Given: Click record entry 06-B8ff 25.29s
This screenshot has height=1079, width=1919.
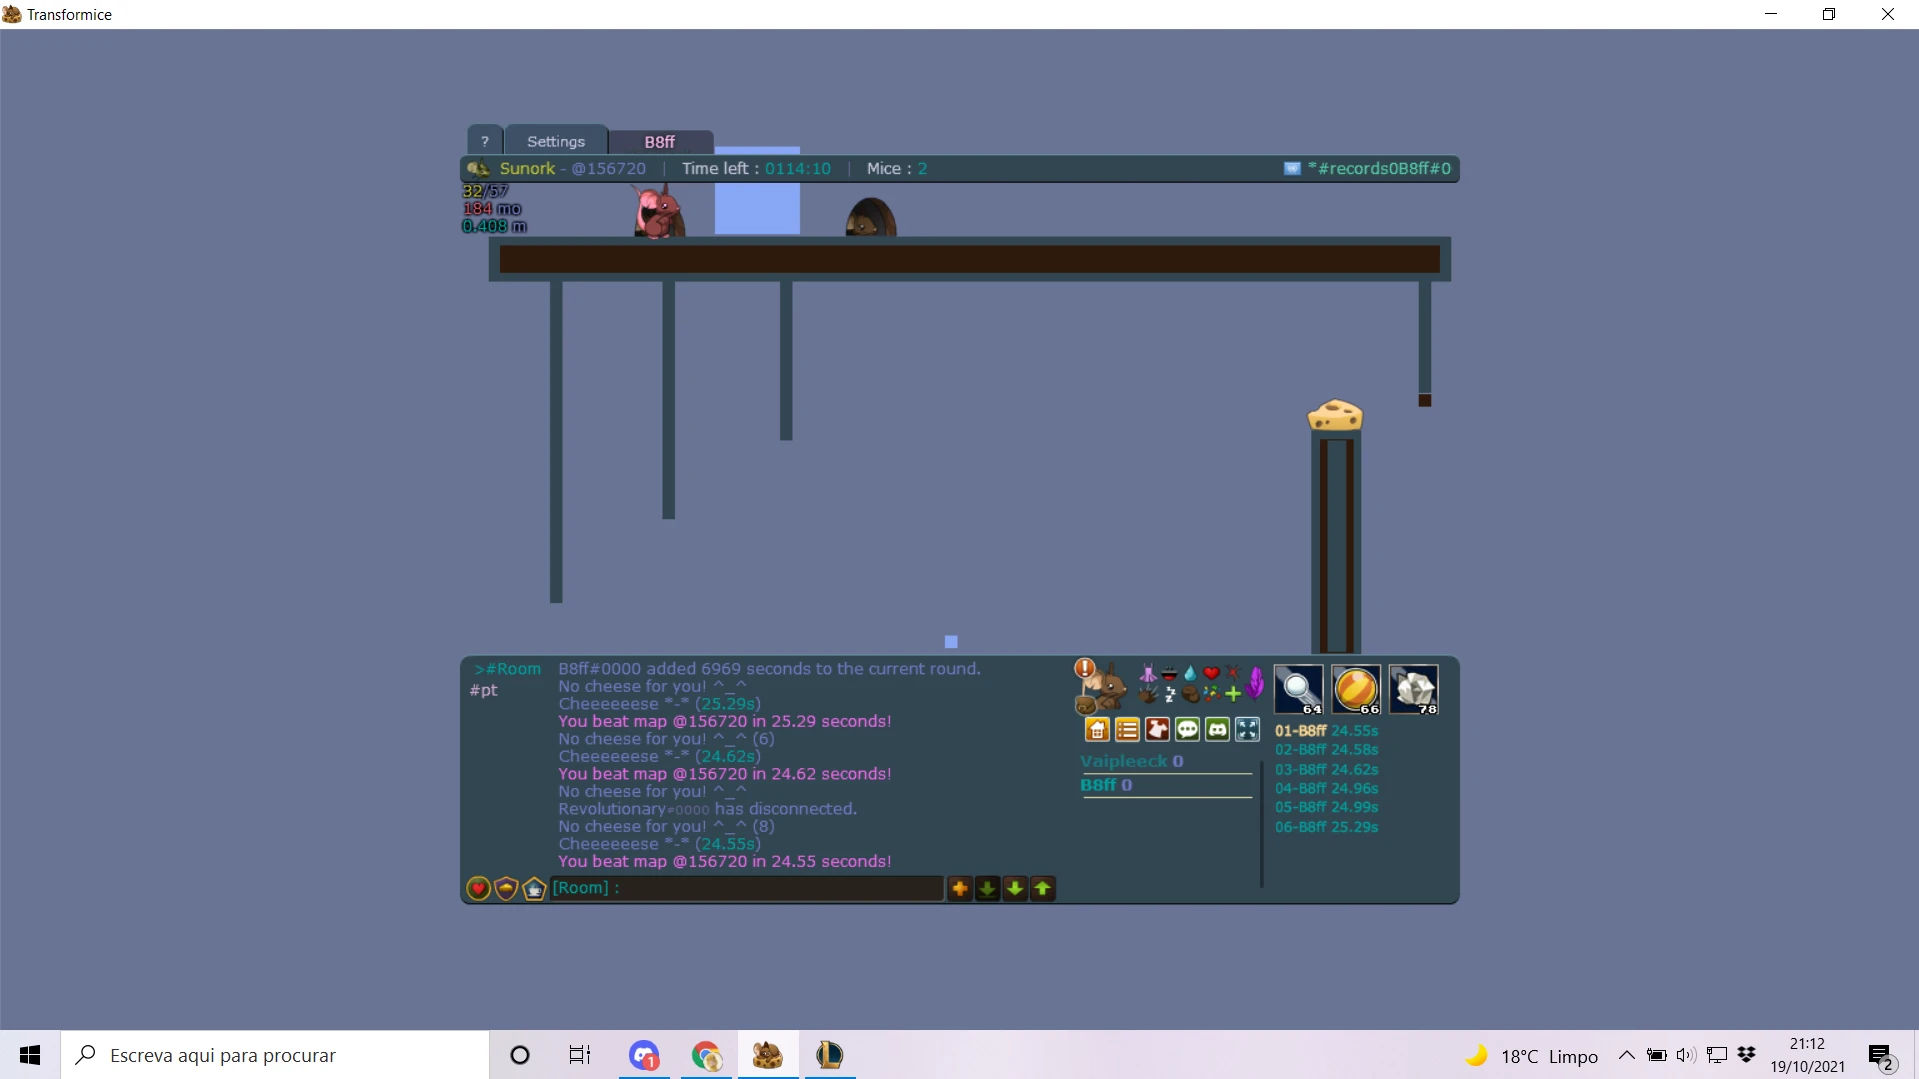Looking at the screenshot, I should (x=1326, y=828).
